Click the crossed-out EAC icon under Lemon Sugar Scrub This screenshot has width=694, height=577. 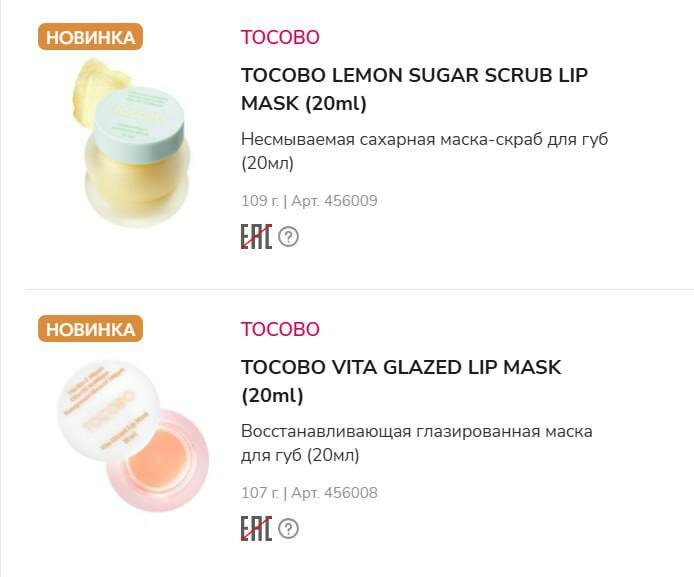[x=256, y=237]
